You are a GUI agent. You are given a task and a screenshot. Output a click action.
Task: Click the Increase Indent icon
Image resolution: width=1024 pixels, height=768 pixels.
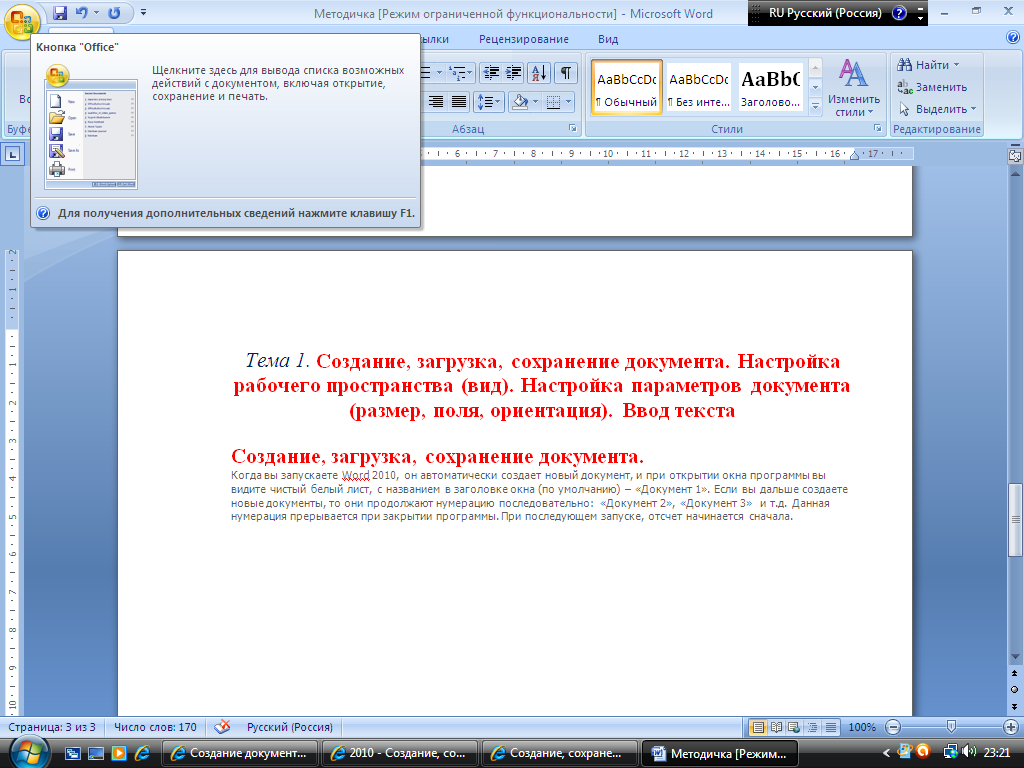514,72
